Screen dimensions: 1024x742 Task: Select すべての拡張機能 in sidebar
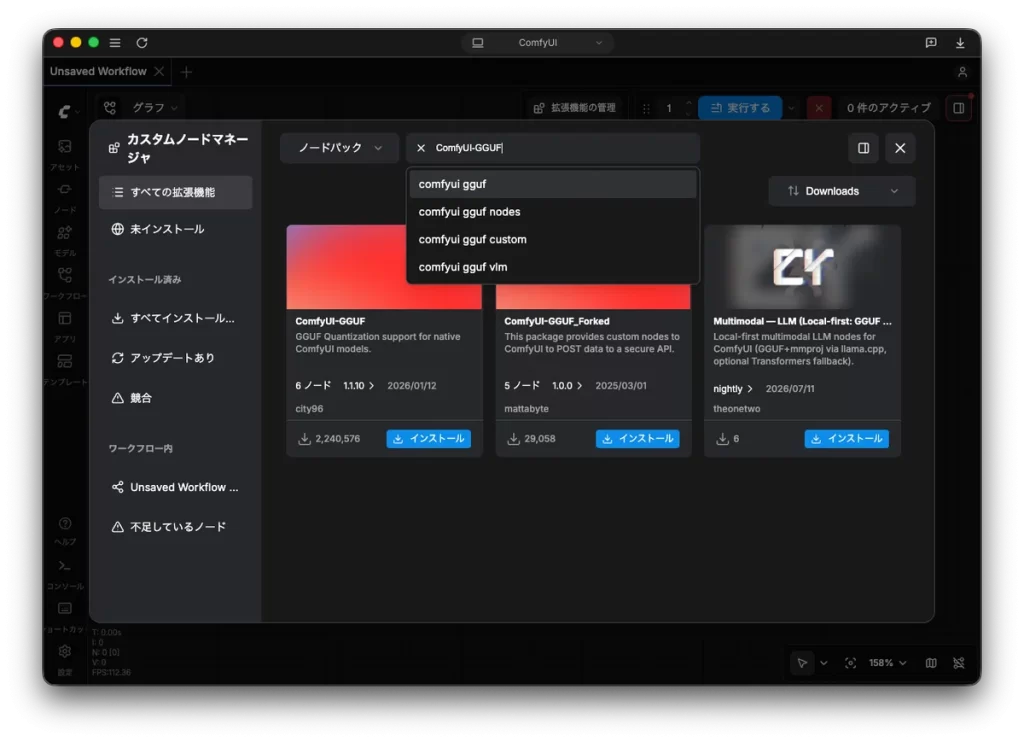[x=176, y=192]
